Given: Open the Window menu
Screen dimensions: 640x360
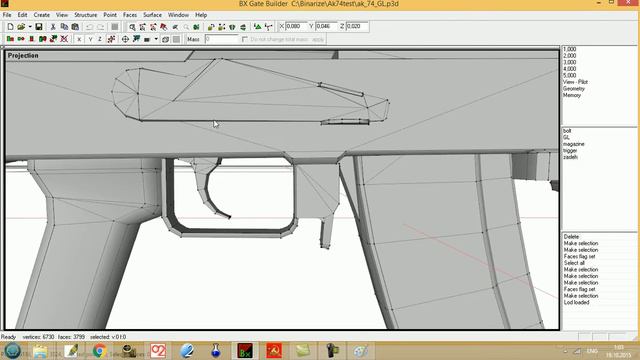Looking at the screenshot, I should [178, 15].
